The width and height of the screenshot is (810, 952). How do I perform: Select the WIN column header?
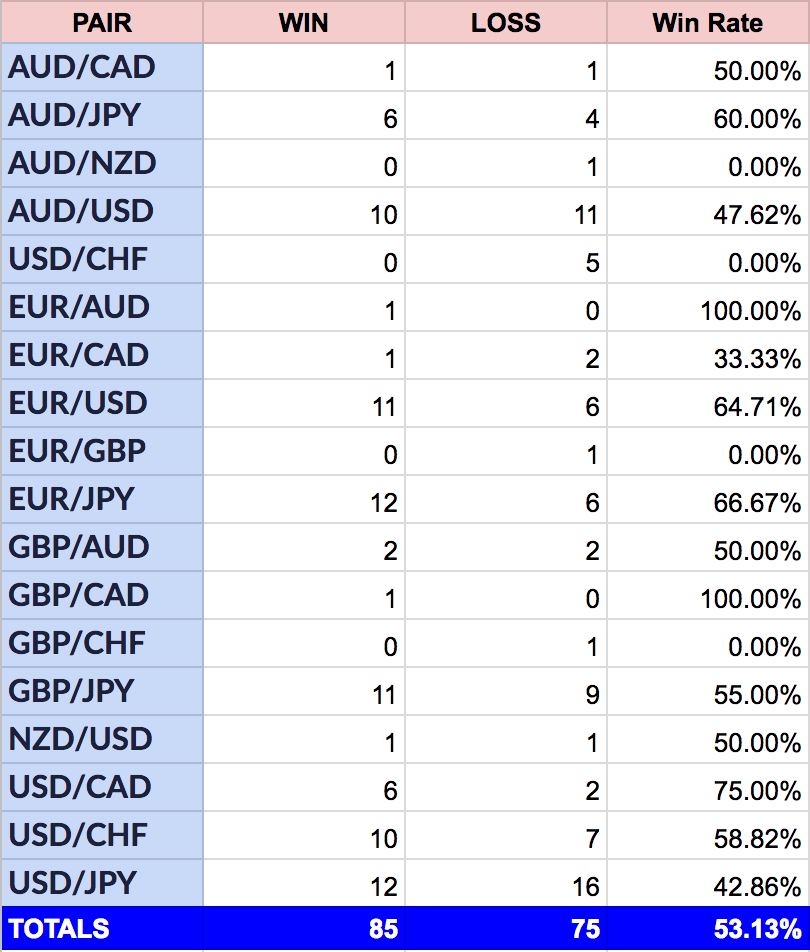(304, 22)
